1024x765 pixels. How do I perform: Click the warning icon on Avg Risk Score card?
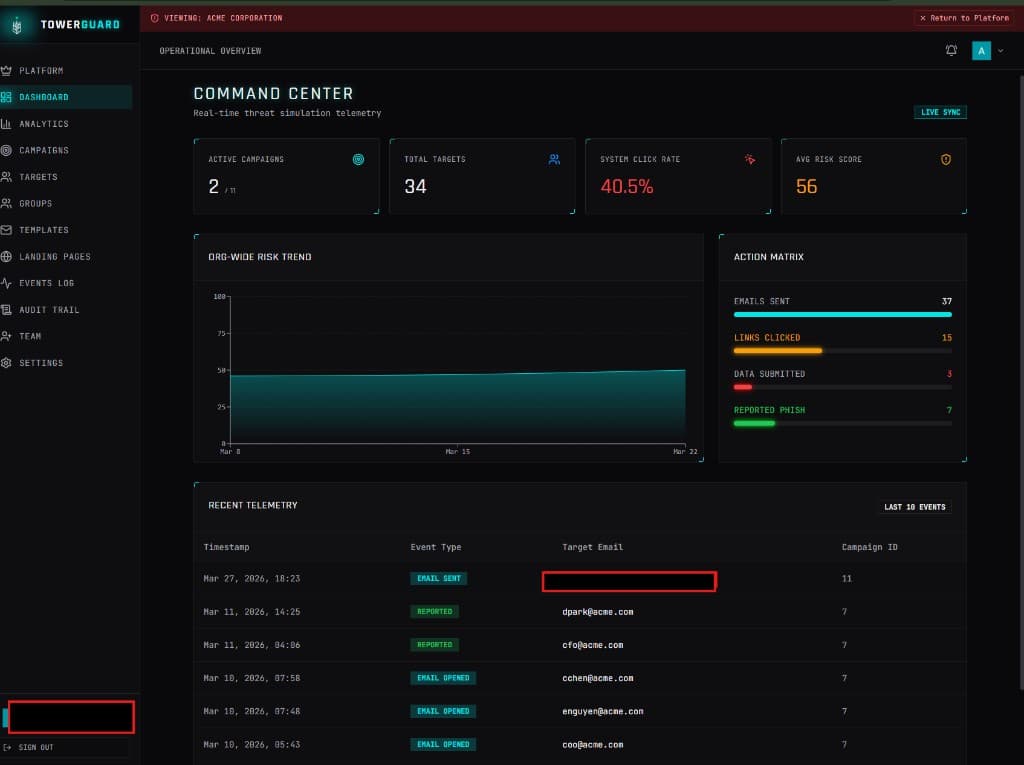947,158
